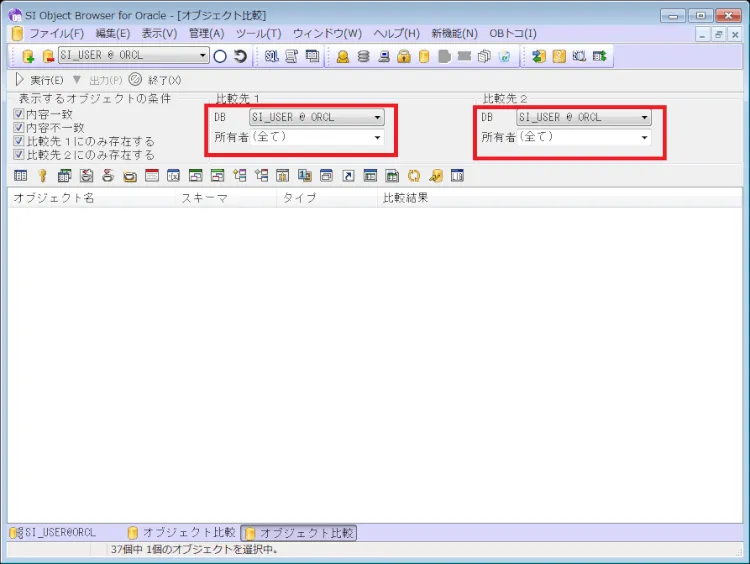Open the 表示(V) menu
The width and height of the screenshot is (750, 564).
159,33
